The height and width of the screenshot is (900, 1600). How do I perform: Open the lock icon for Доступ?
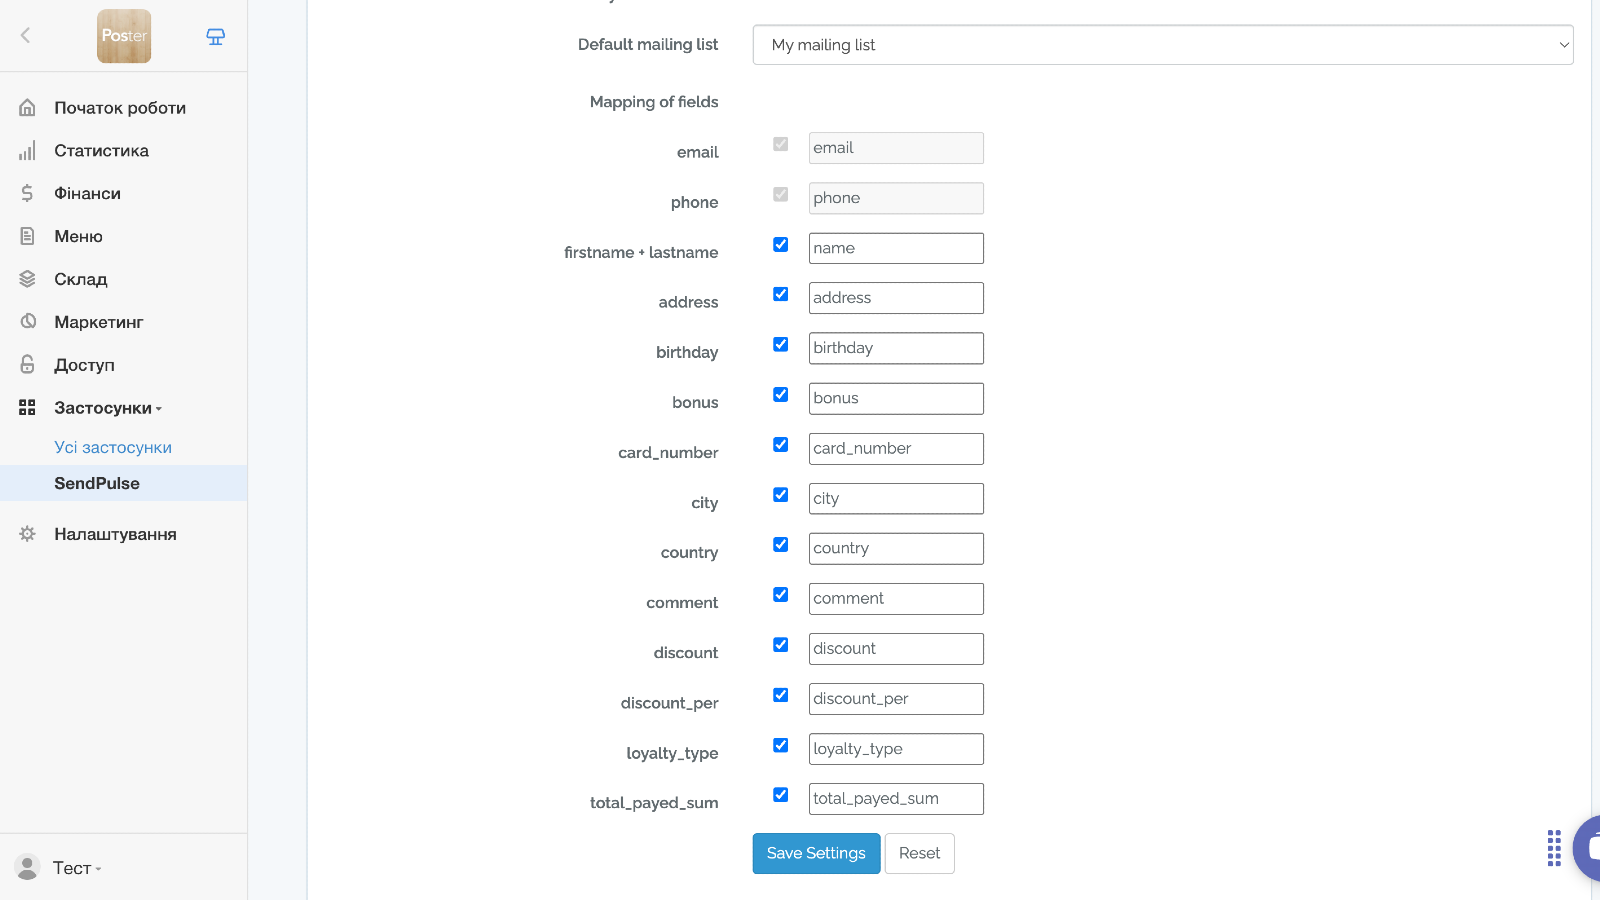(27, 365)
